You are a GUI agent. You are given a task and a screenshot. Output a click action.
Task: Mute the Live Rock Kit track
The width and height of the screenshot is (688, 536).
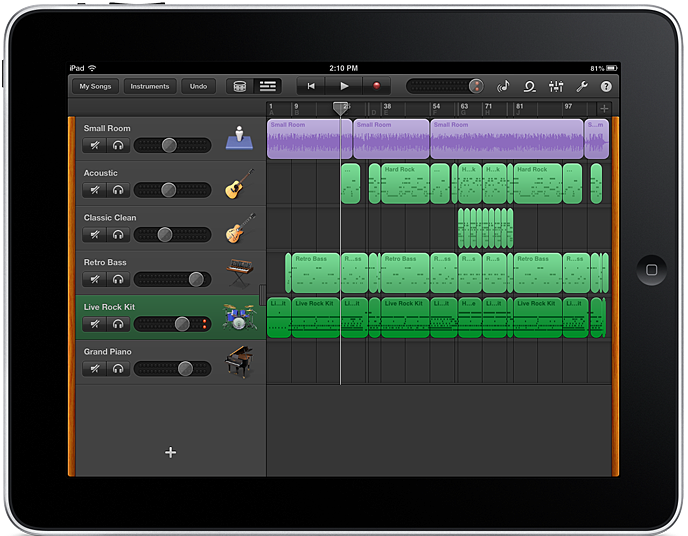click(x=94, y=324)
